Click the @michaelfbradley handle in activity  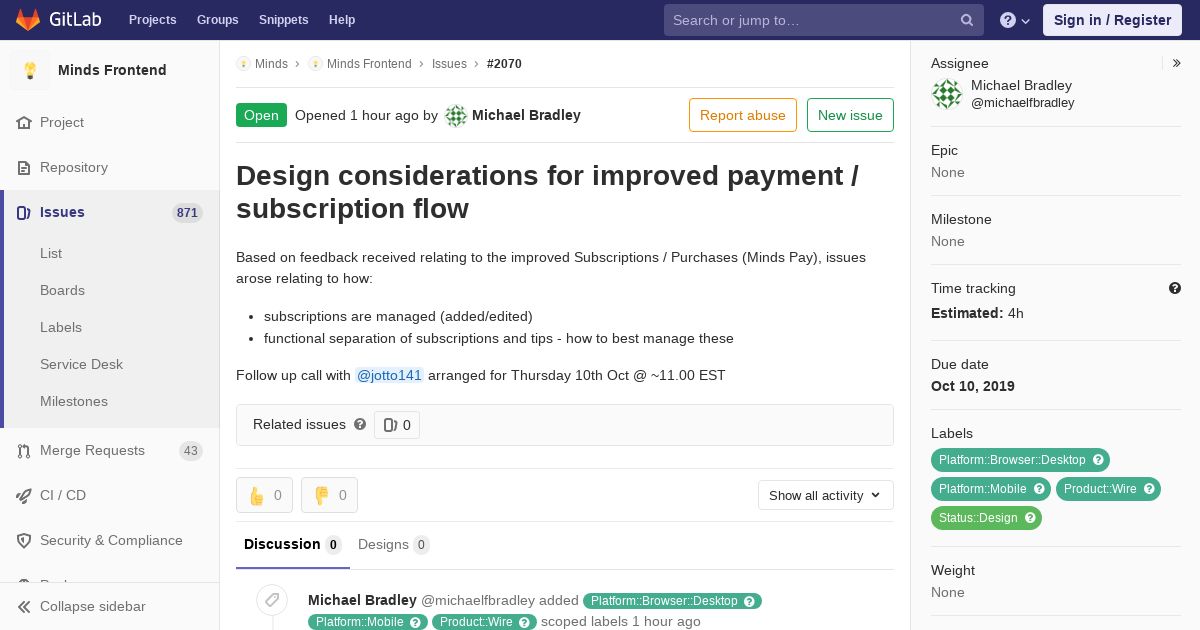click(478, 600)
